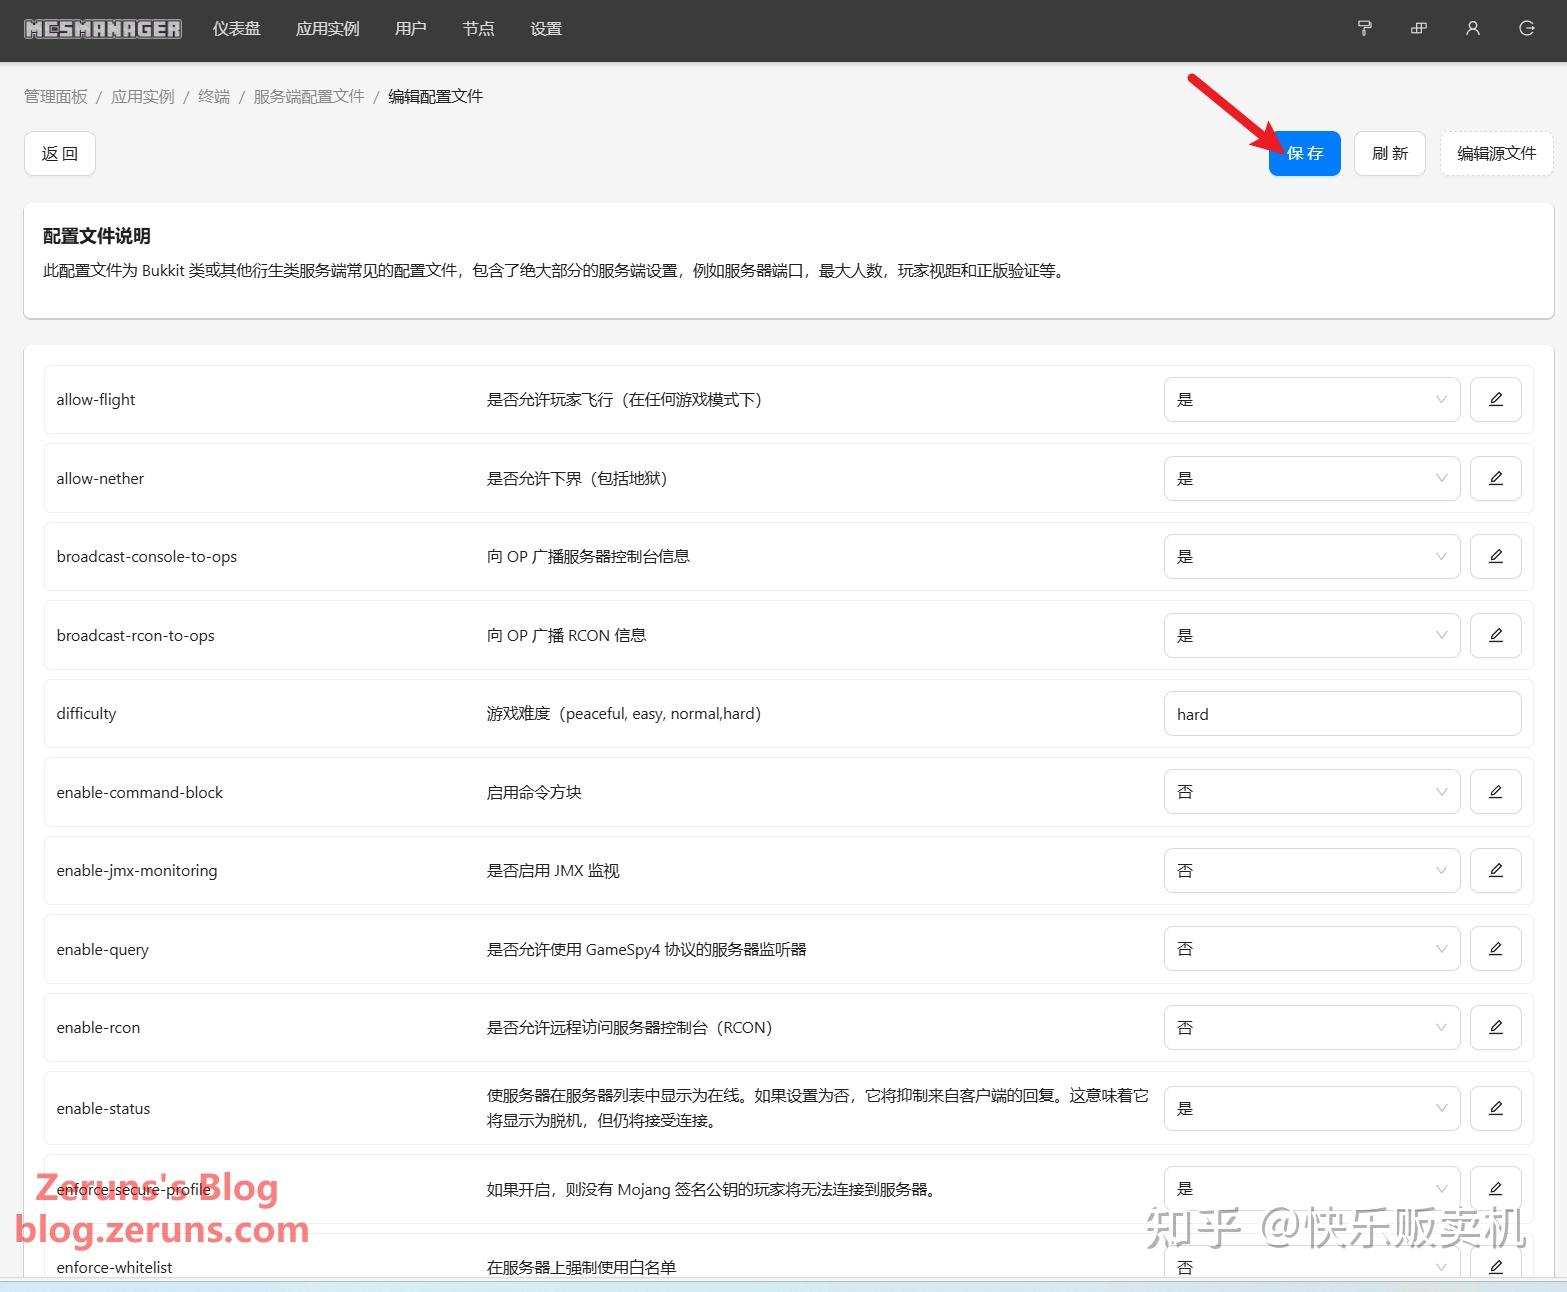1567x1292 pixels.
Task: Click the layout design icon in top bar
Action: point(1418,29)
